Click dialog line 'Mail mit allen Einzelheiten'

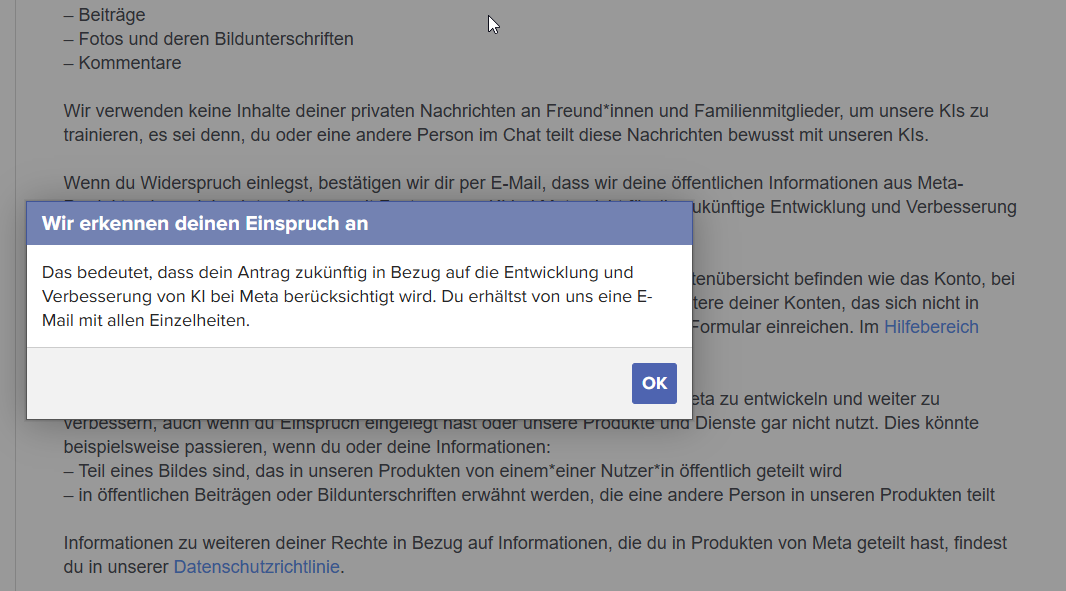(x=145, y=321)
